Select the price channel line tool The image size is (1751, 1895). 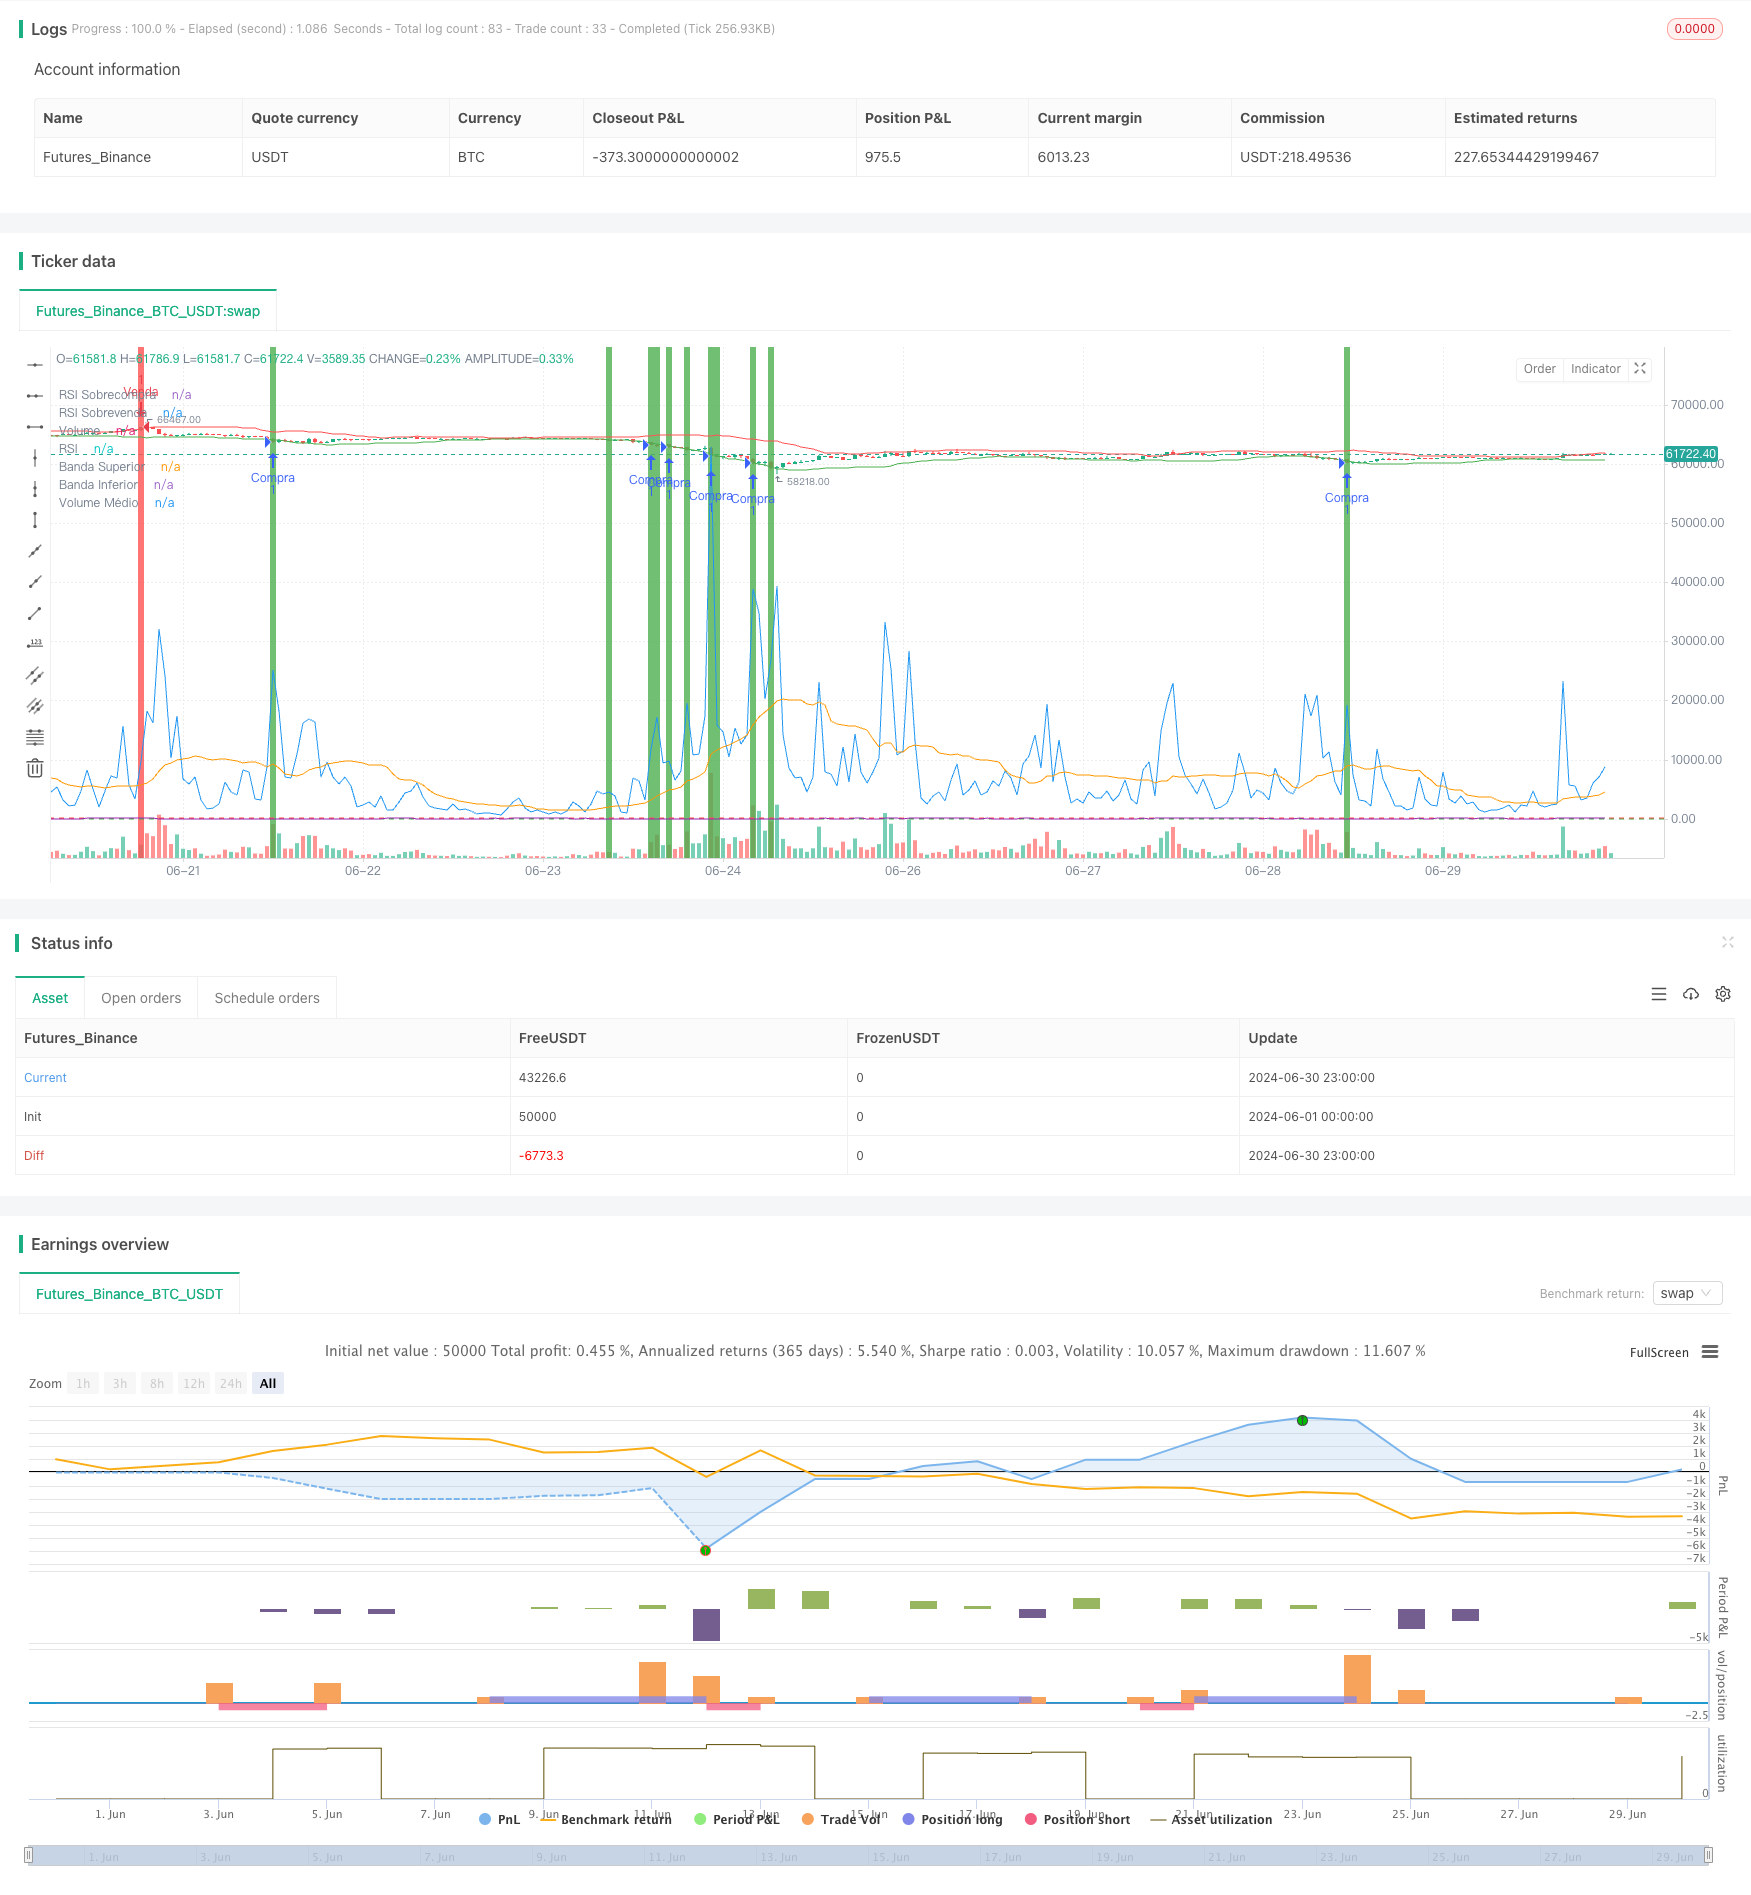tap(35, 675)
